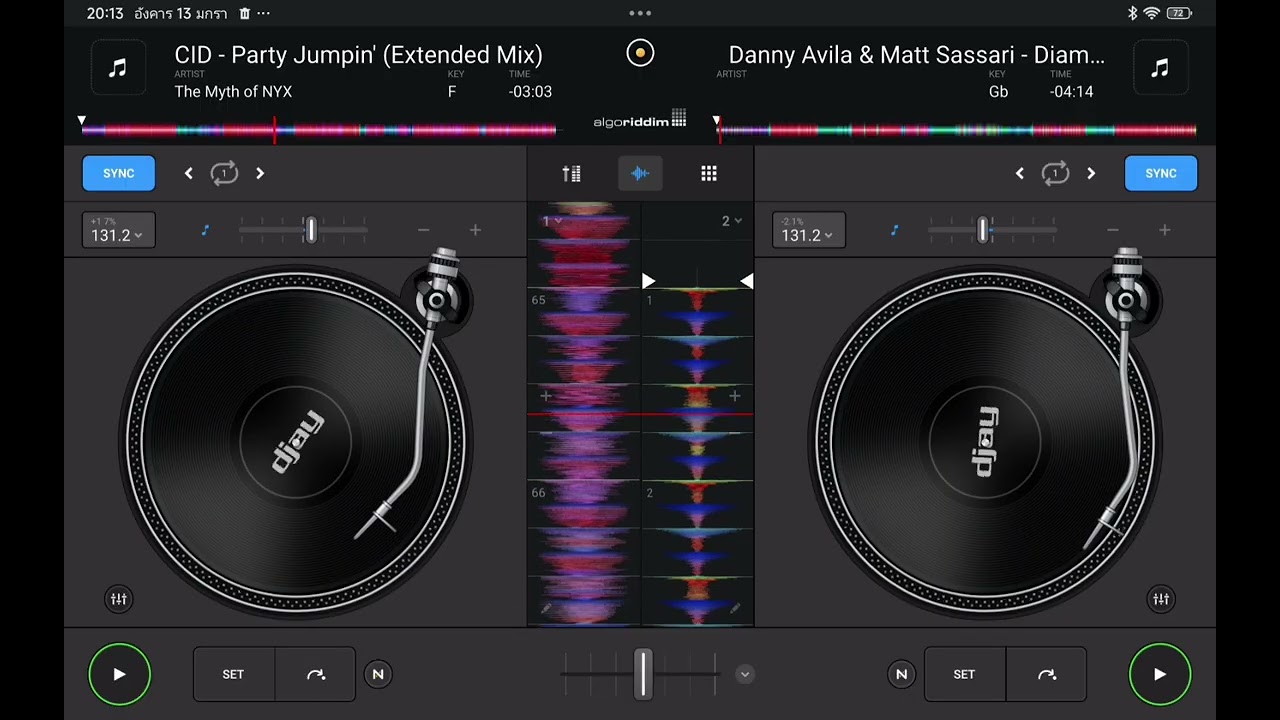The image size is (1280, 720).
Task: Pitch bend plus on left deck
Action: tap(475, 230)
